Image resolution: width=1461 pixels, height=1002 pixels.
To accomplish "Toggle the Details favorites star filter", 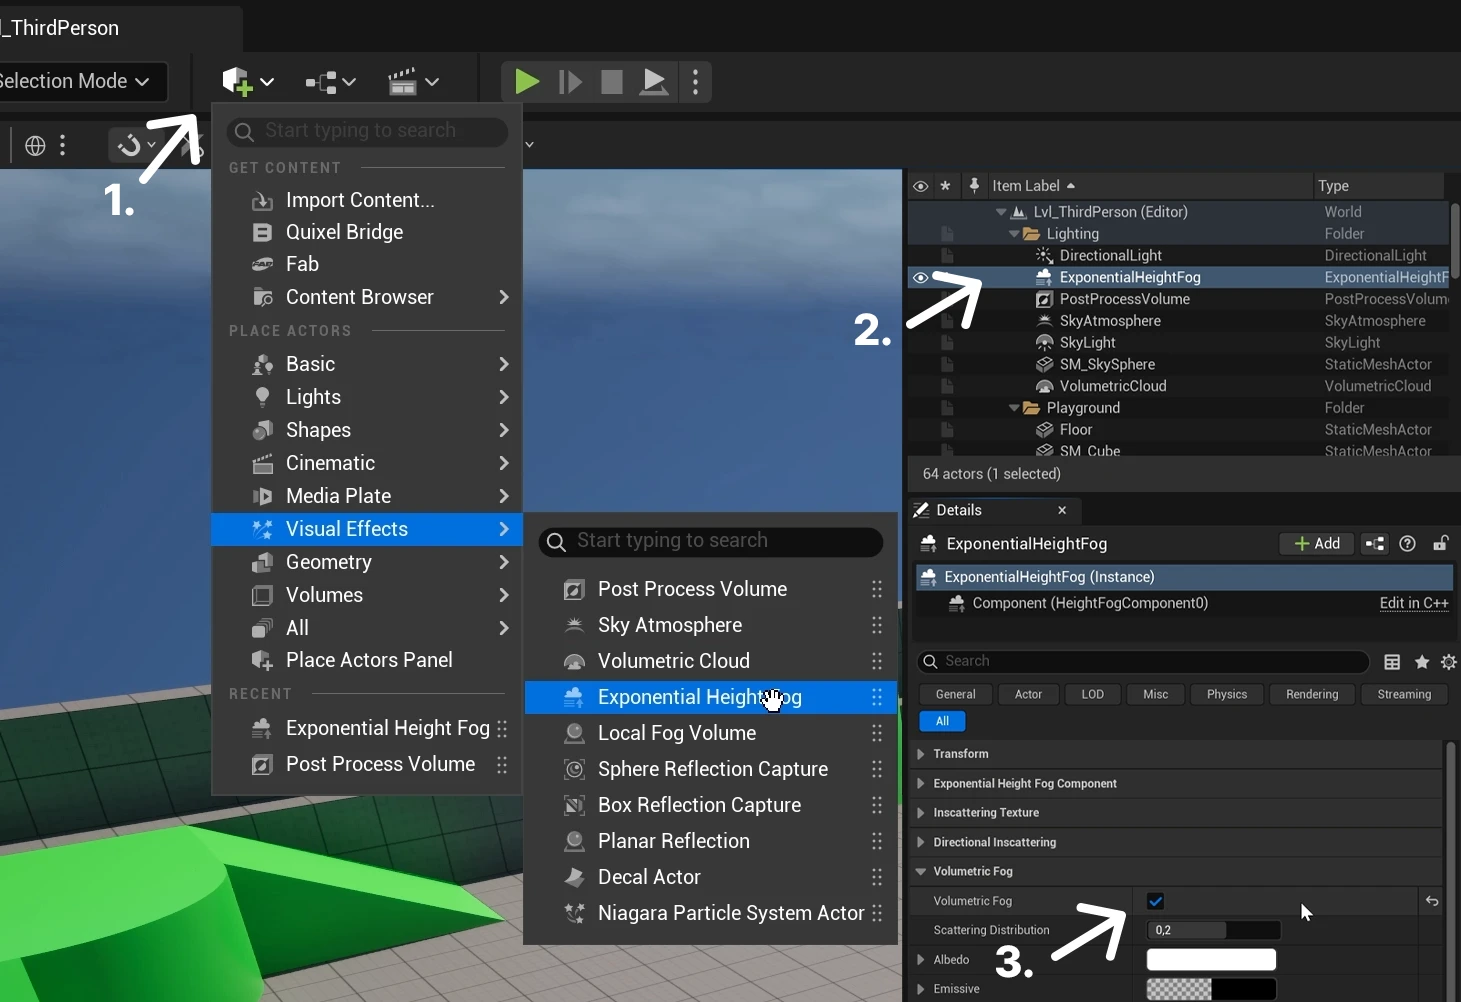I will coord(1422,662).
